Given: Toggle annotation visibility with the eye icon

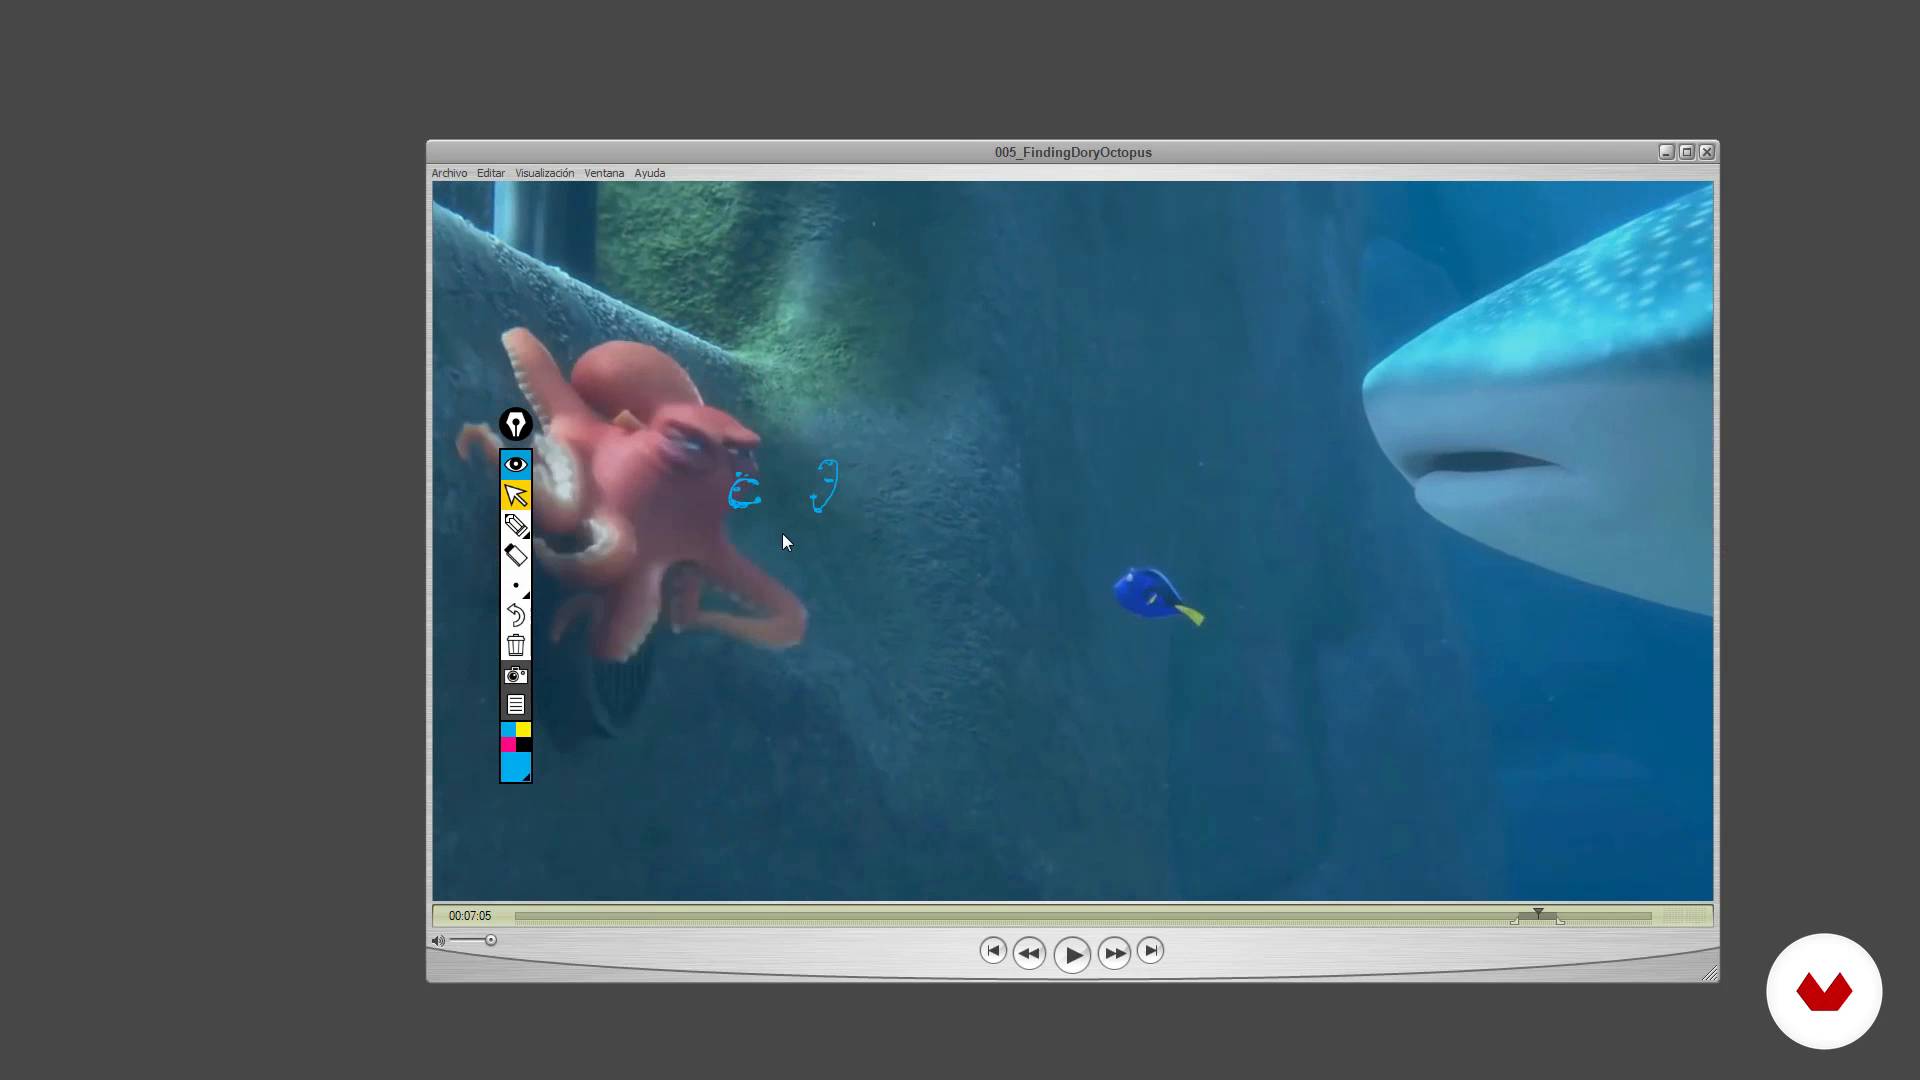Looking at the screenshot, I should pos(516,464).
